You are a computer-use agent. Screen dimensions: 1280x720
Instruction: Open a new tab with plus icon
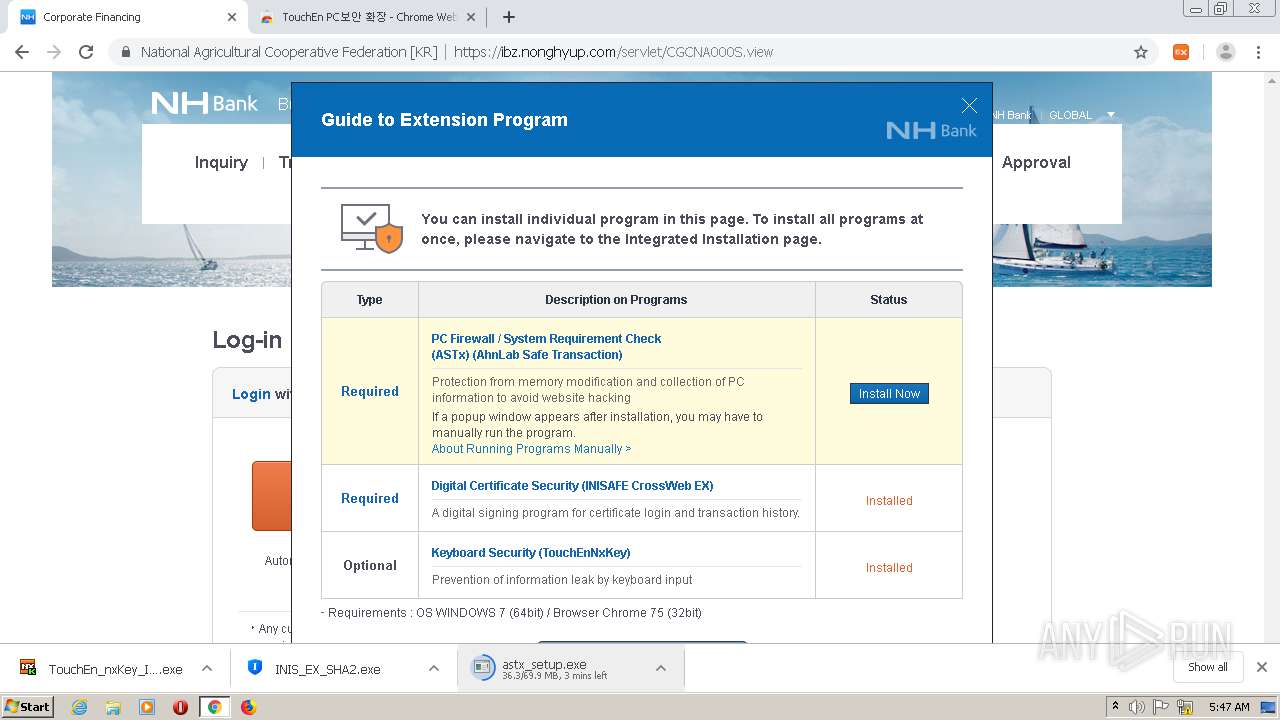point(509,17)
